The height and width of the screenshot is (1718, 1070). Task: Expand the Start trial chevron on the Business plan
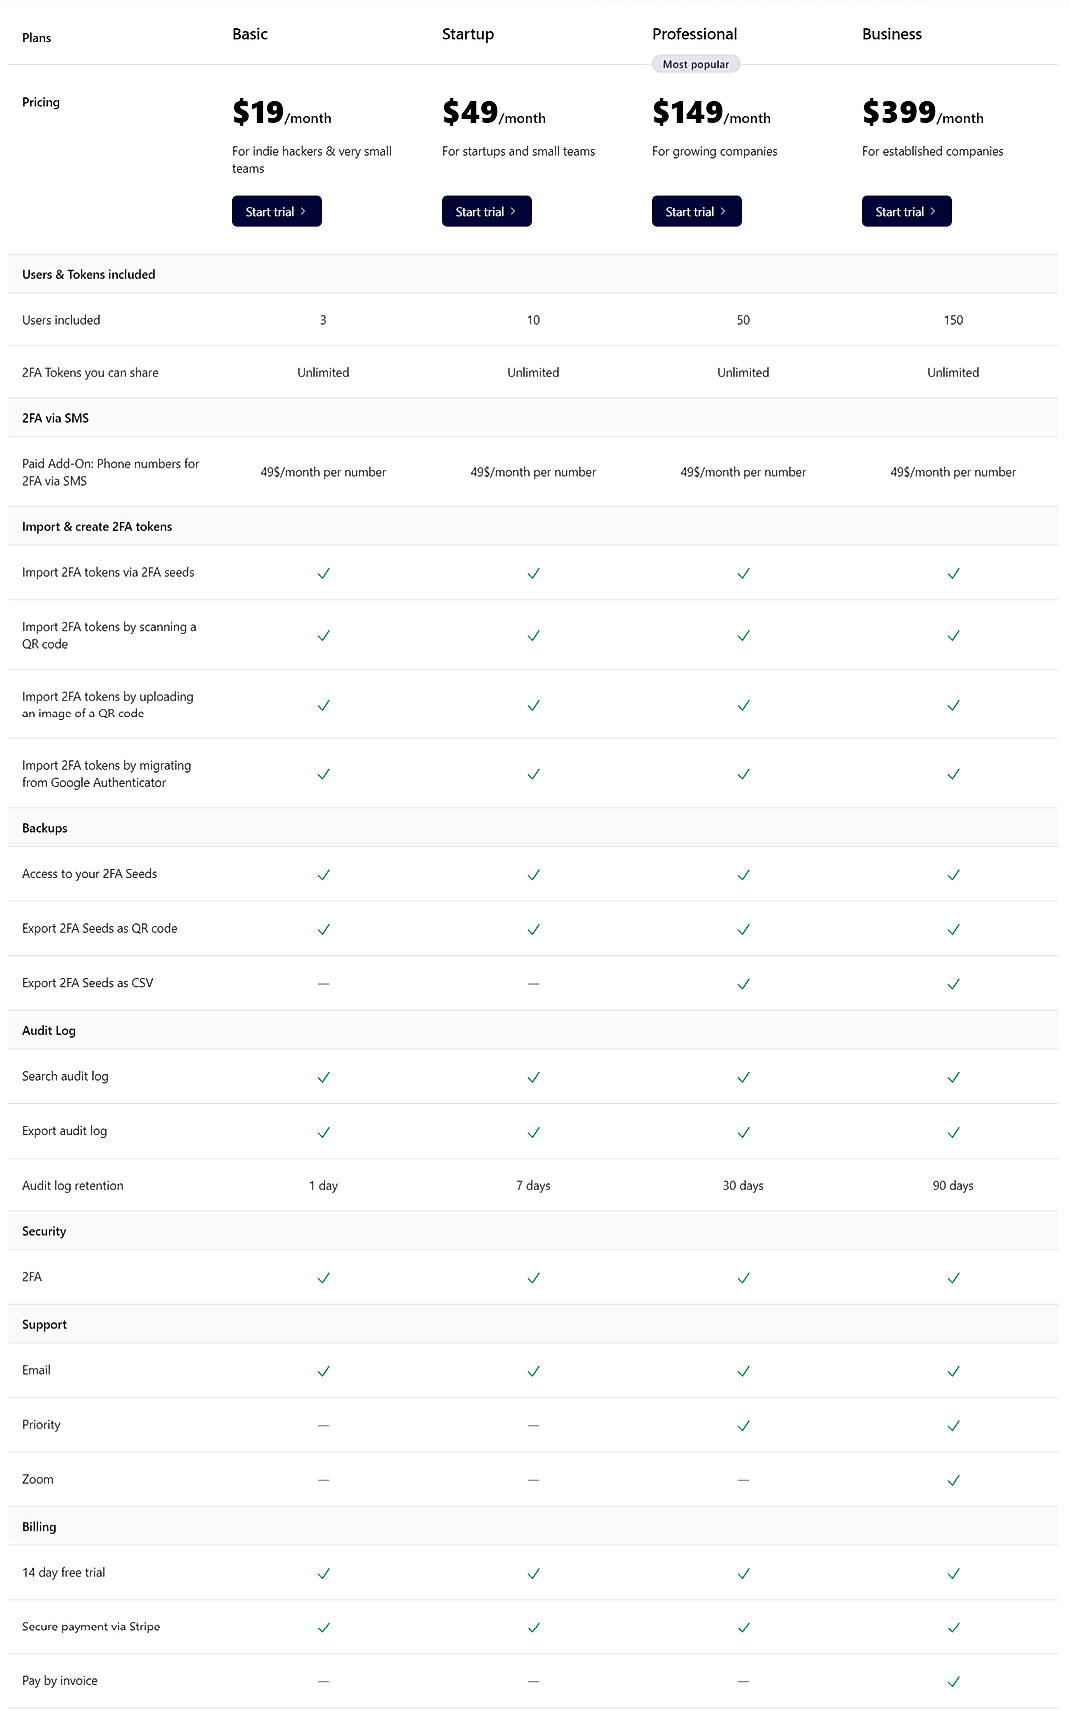click(x=933, y=211)
